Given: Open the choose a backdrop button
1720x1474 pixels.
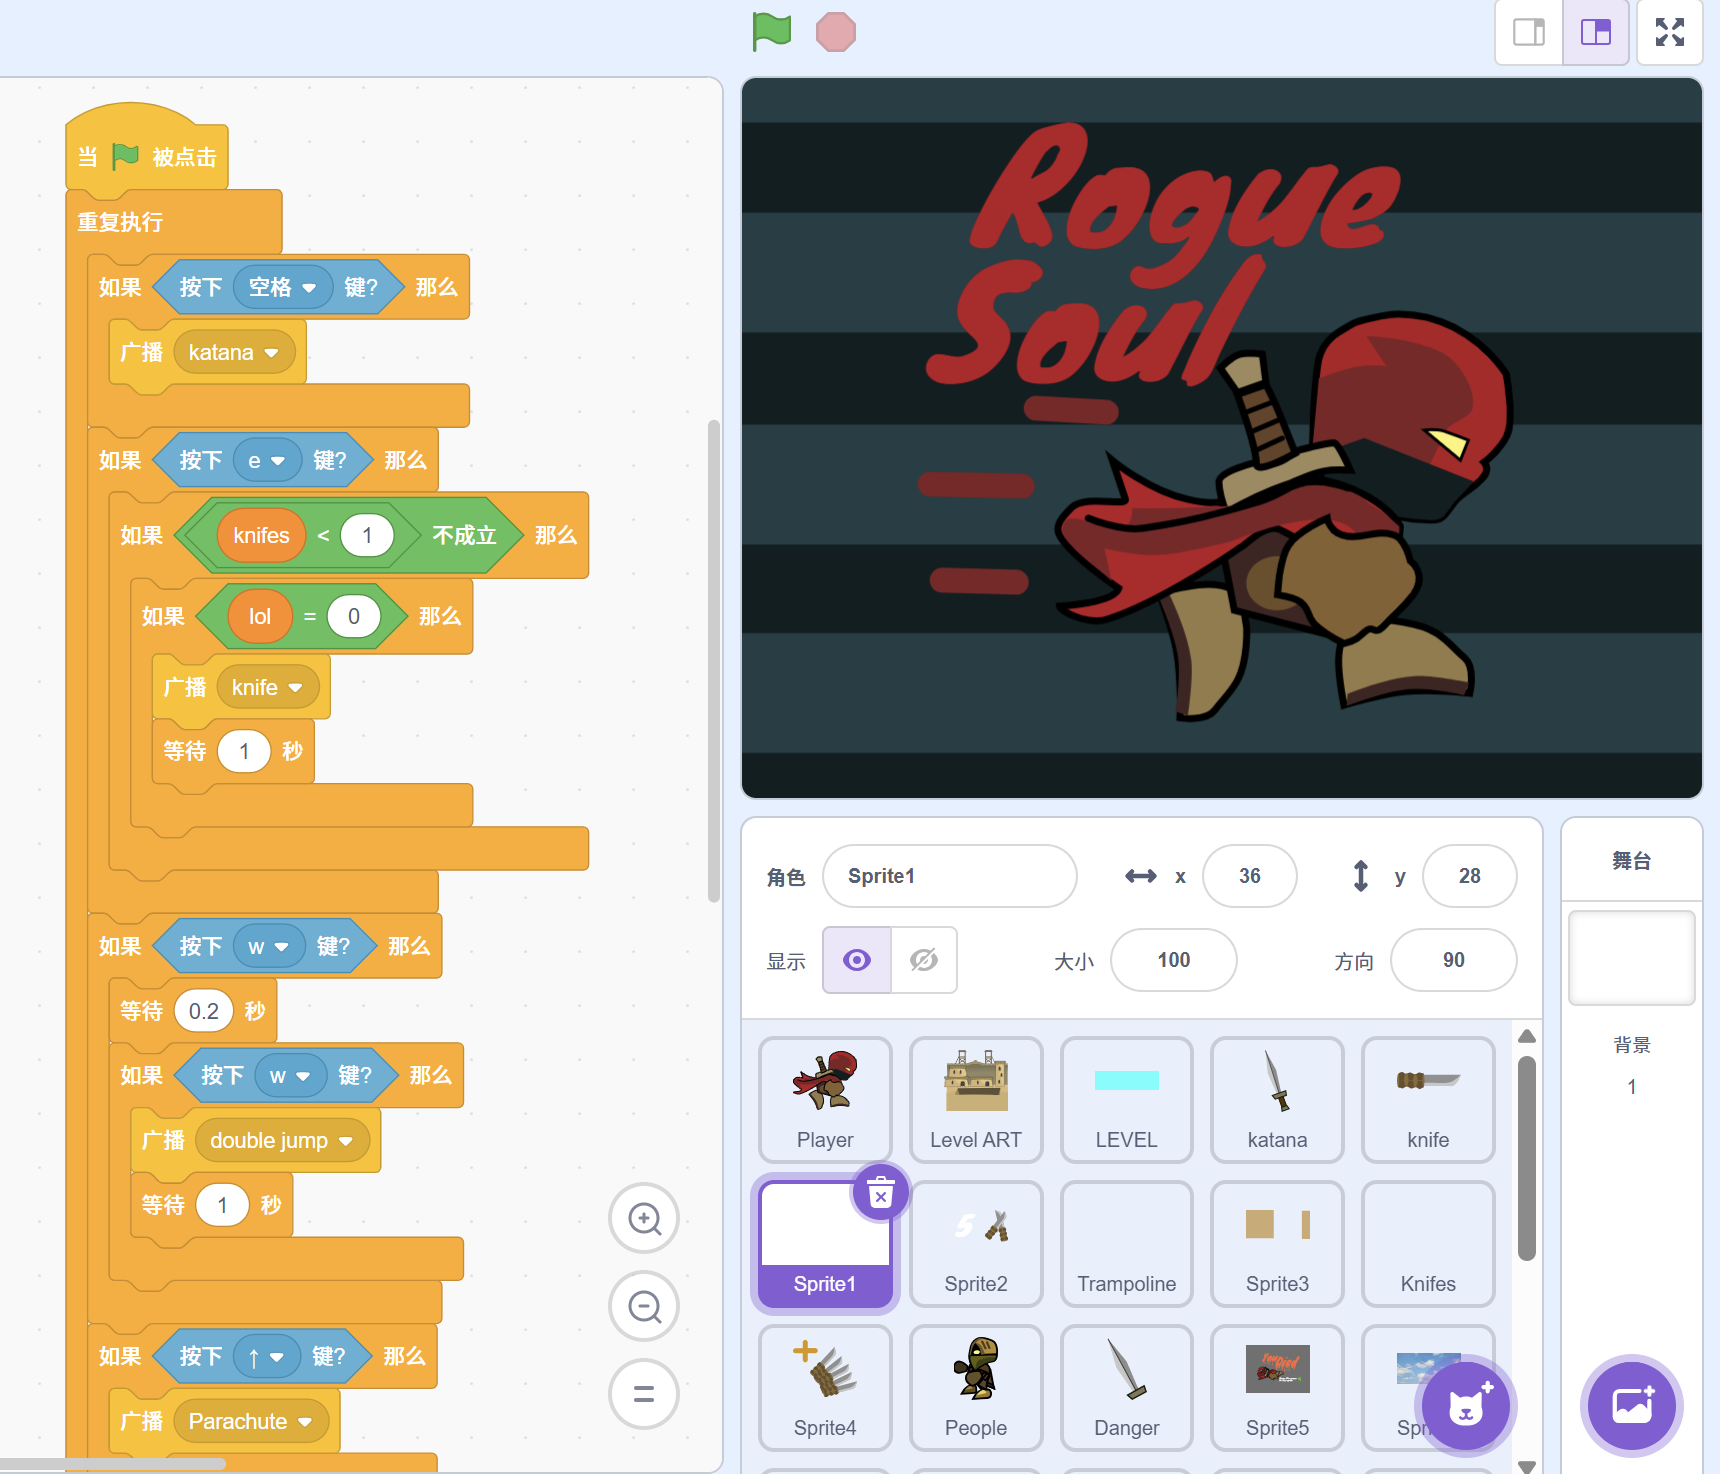Looking at the screenshot, I should click(x=1631, y=1406).
